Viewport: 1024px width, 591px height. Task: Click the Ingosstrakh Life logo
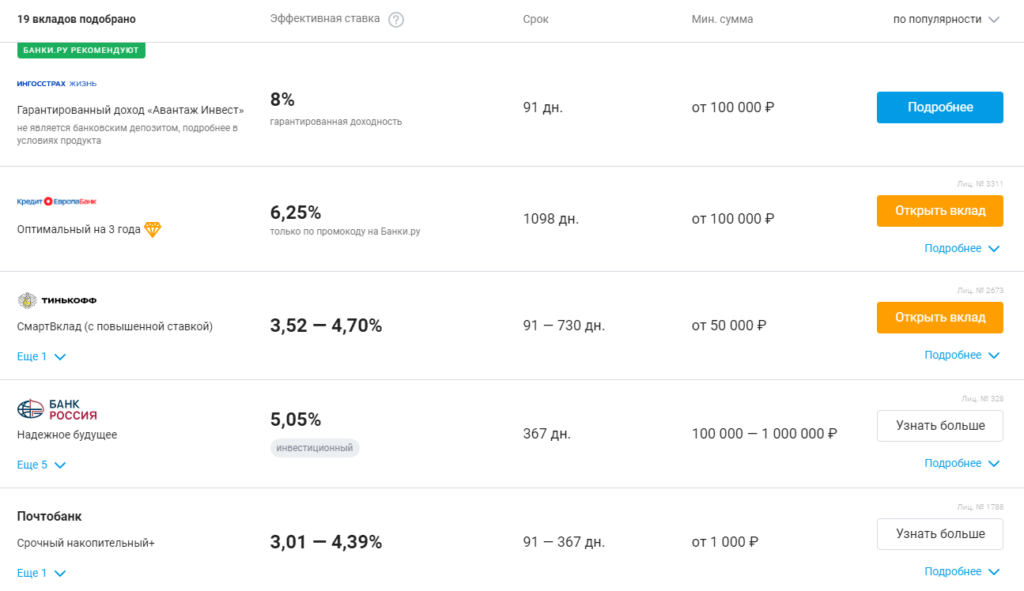point(57,83)
